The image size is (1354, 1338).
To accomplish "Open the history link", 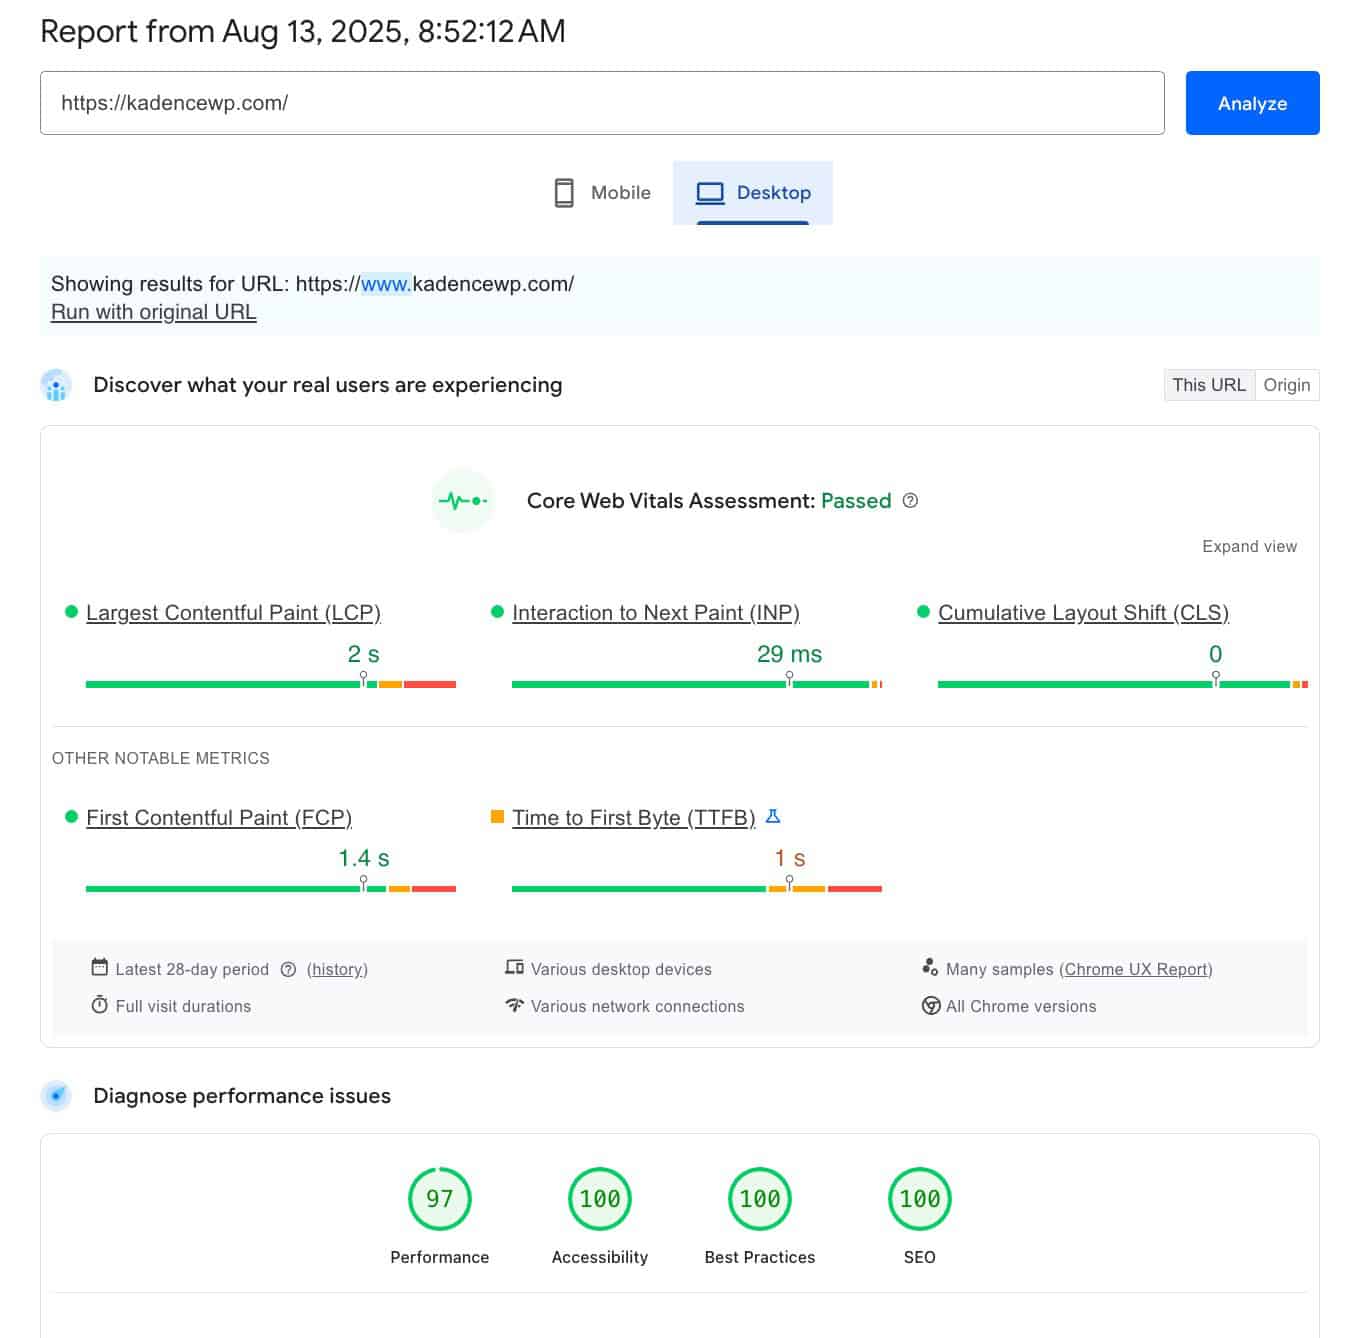I will (x=337, y=969).
